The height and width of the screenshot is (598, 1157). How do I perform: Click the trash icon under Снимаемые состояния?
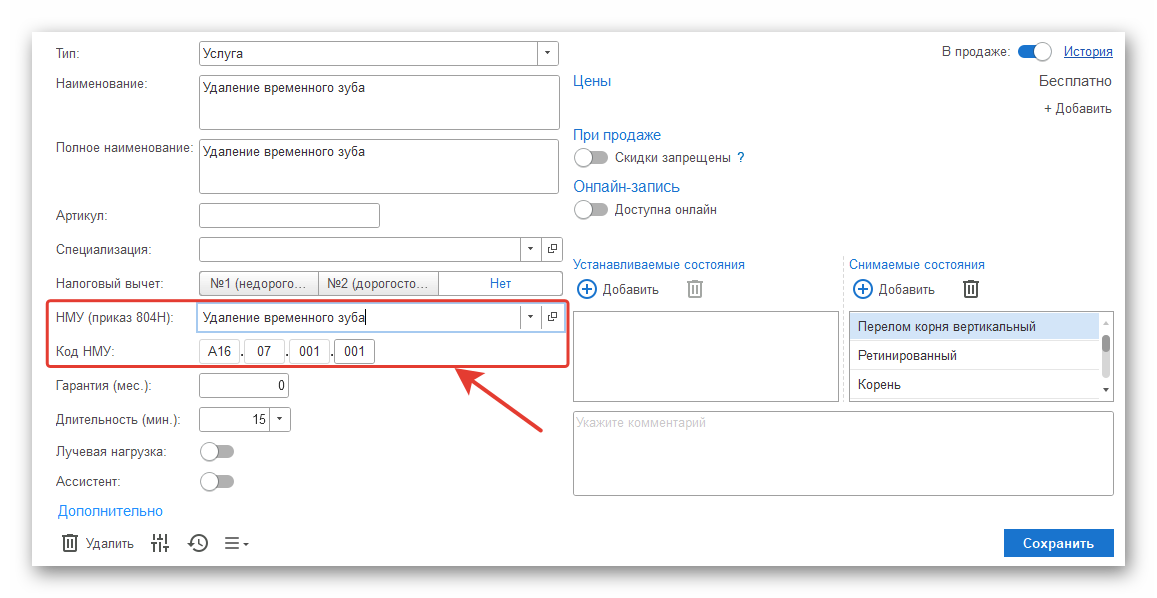tap(971, 289)
